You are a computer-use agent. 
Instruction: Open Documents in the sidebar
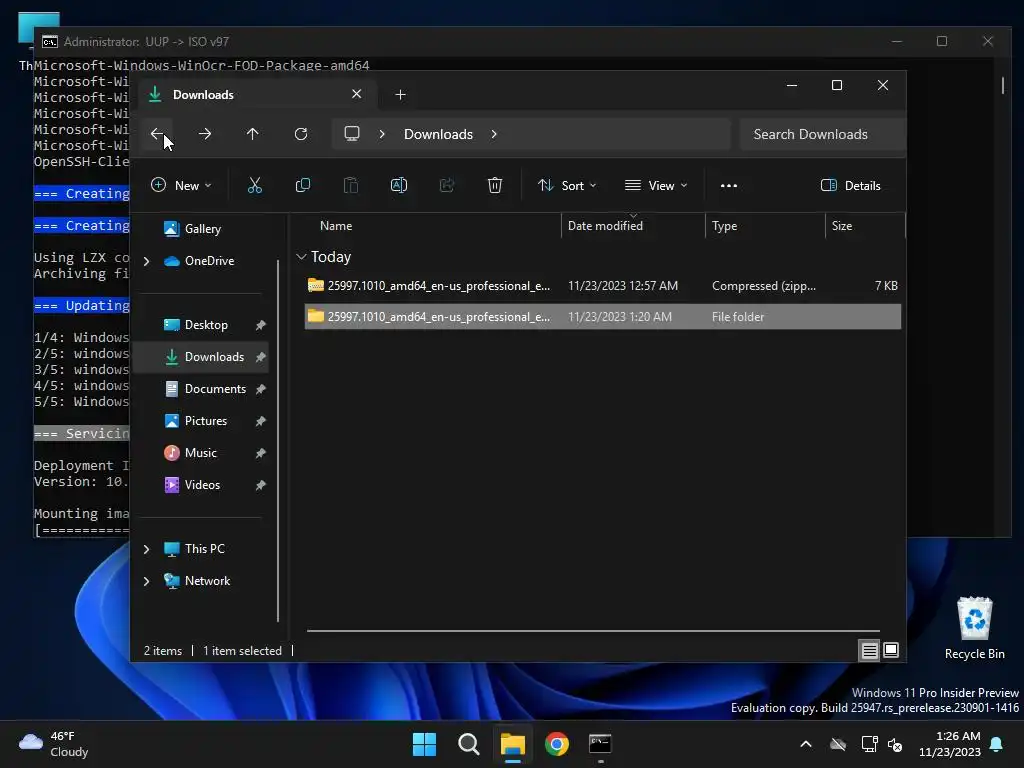coord(215,389)
